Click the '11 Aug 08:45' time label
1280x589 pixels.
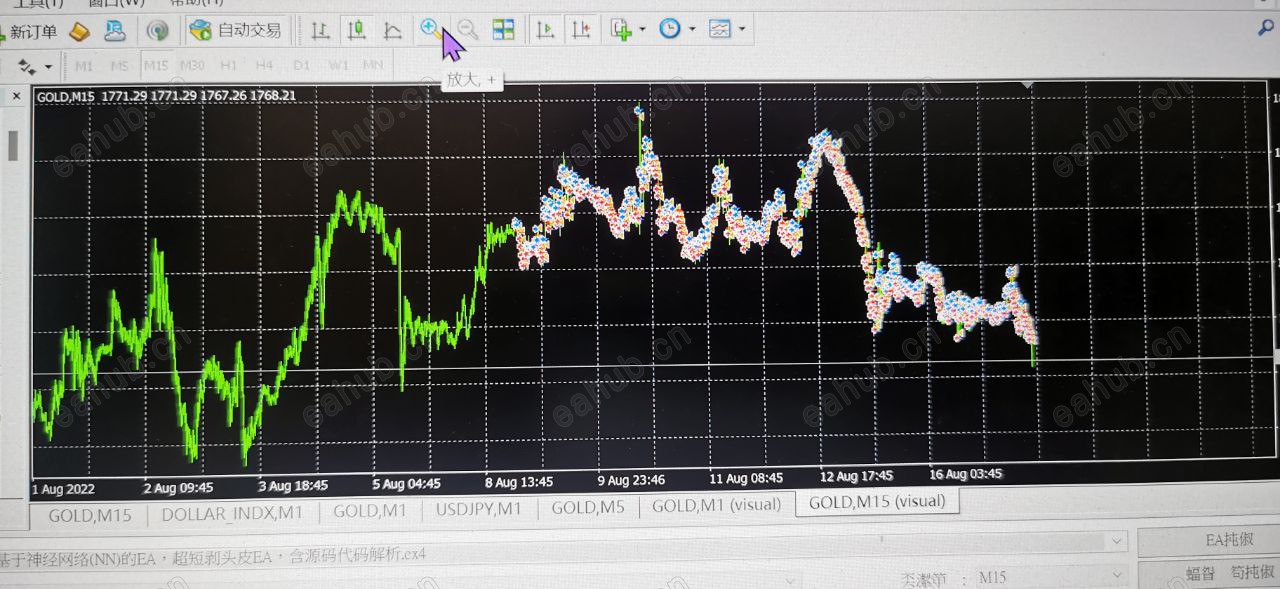747,478
